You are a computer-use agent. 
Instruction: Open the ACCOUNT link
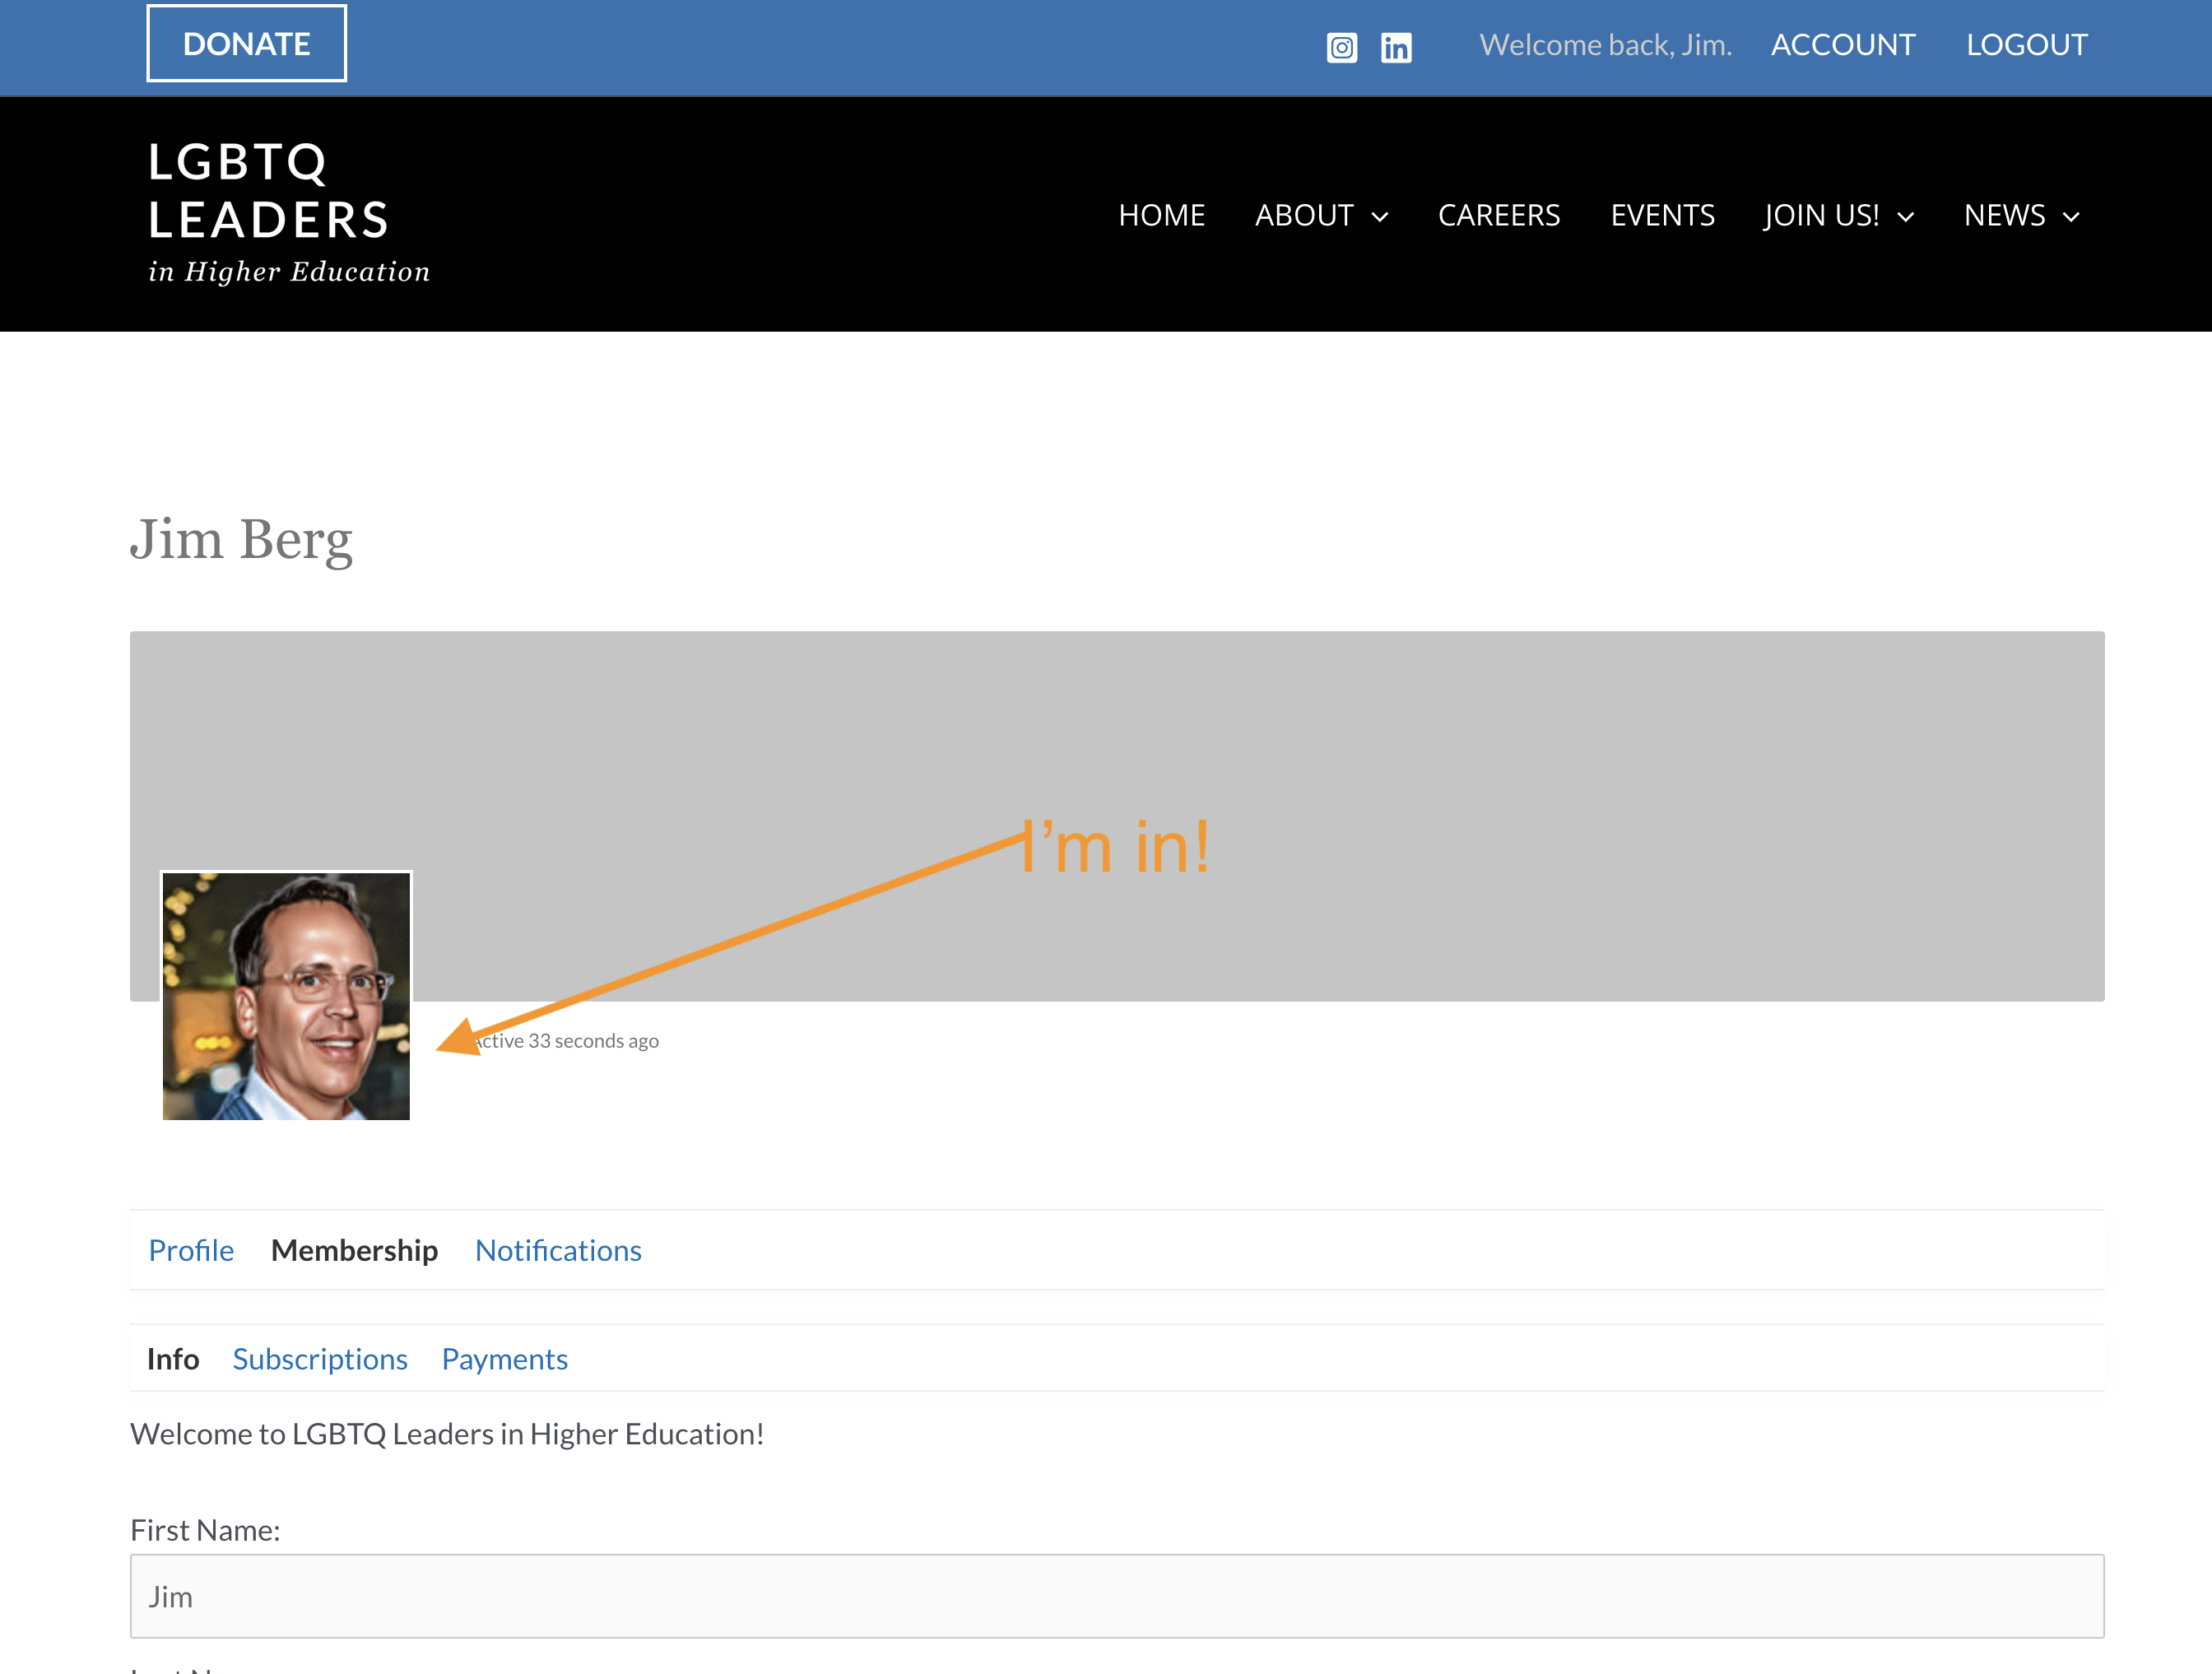(x=1843, y=45)
